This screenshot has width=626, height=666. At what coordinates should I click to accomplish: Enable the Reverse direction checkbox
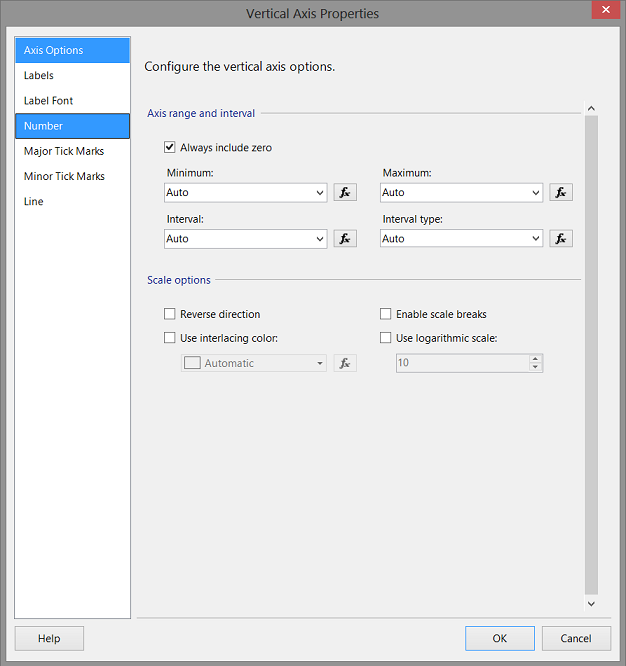pyautogui.click(x=170, y=314)
